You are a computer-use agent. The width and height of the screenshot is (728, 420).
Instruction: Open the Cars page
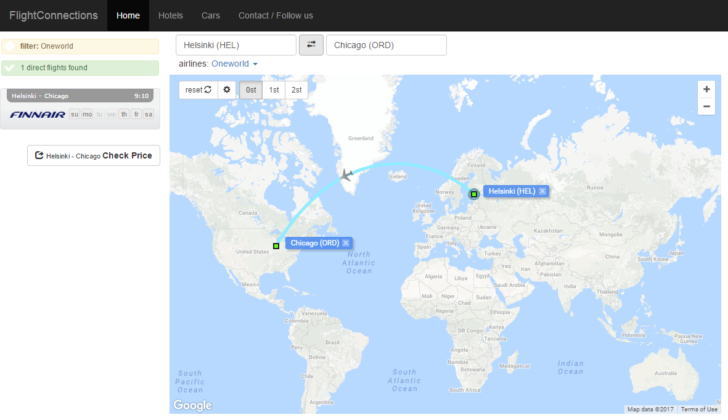pos(210,15)
